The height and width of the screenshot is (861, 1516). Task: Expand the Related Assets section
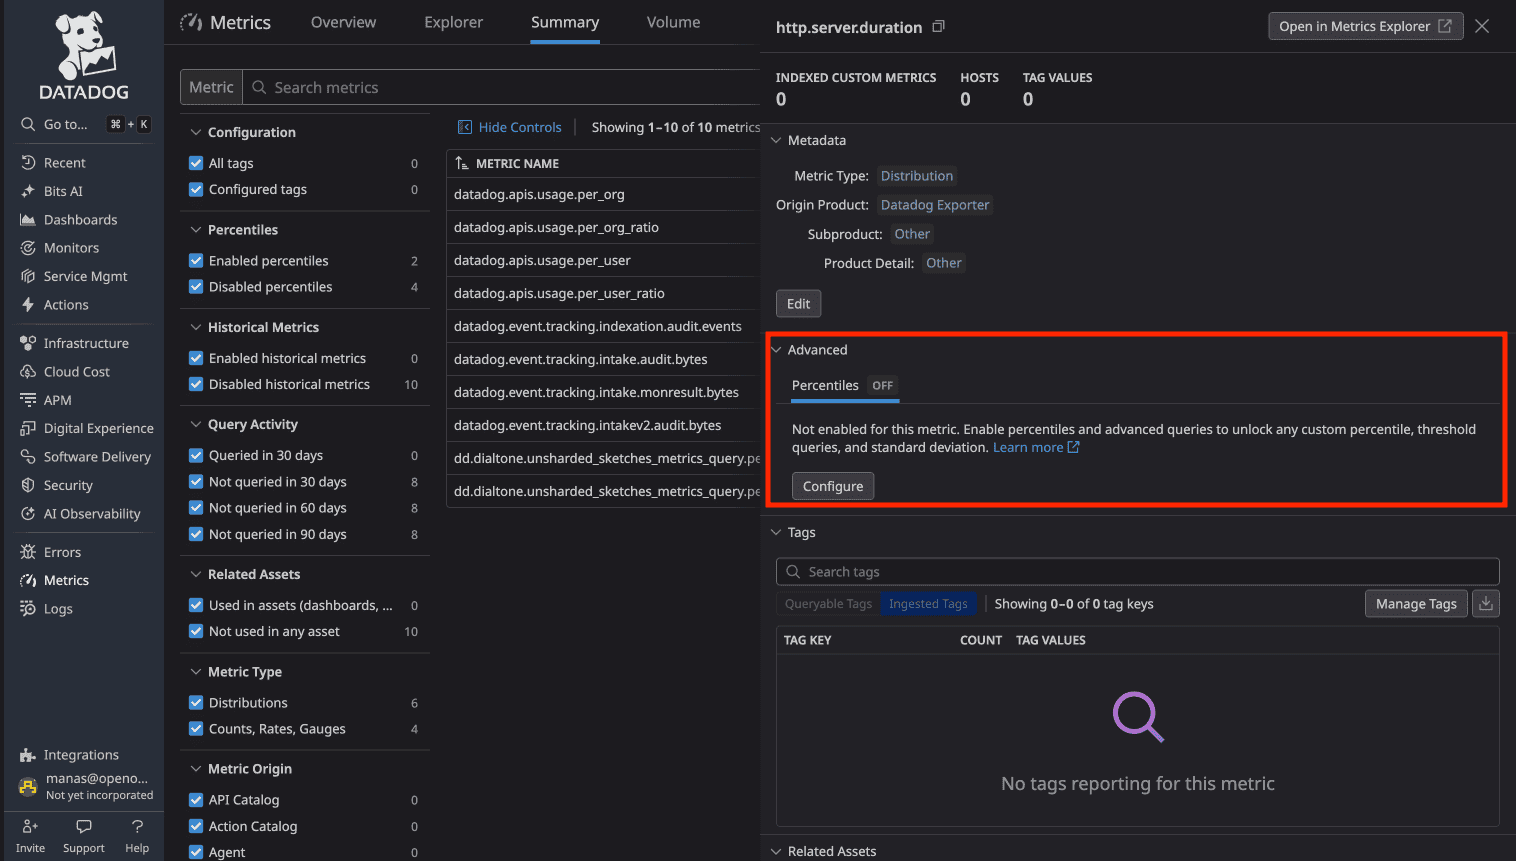776,851
